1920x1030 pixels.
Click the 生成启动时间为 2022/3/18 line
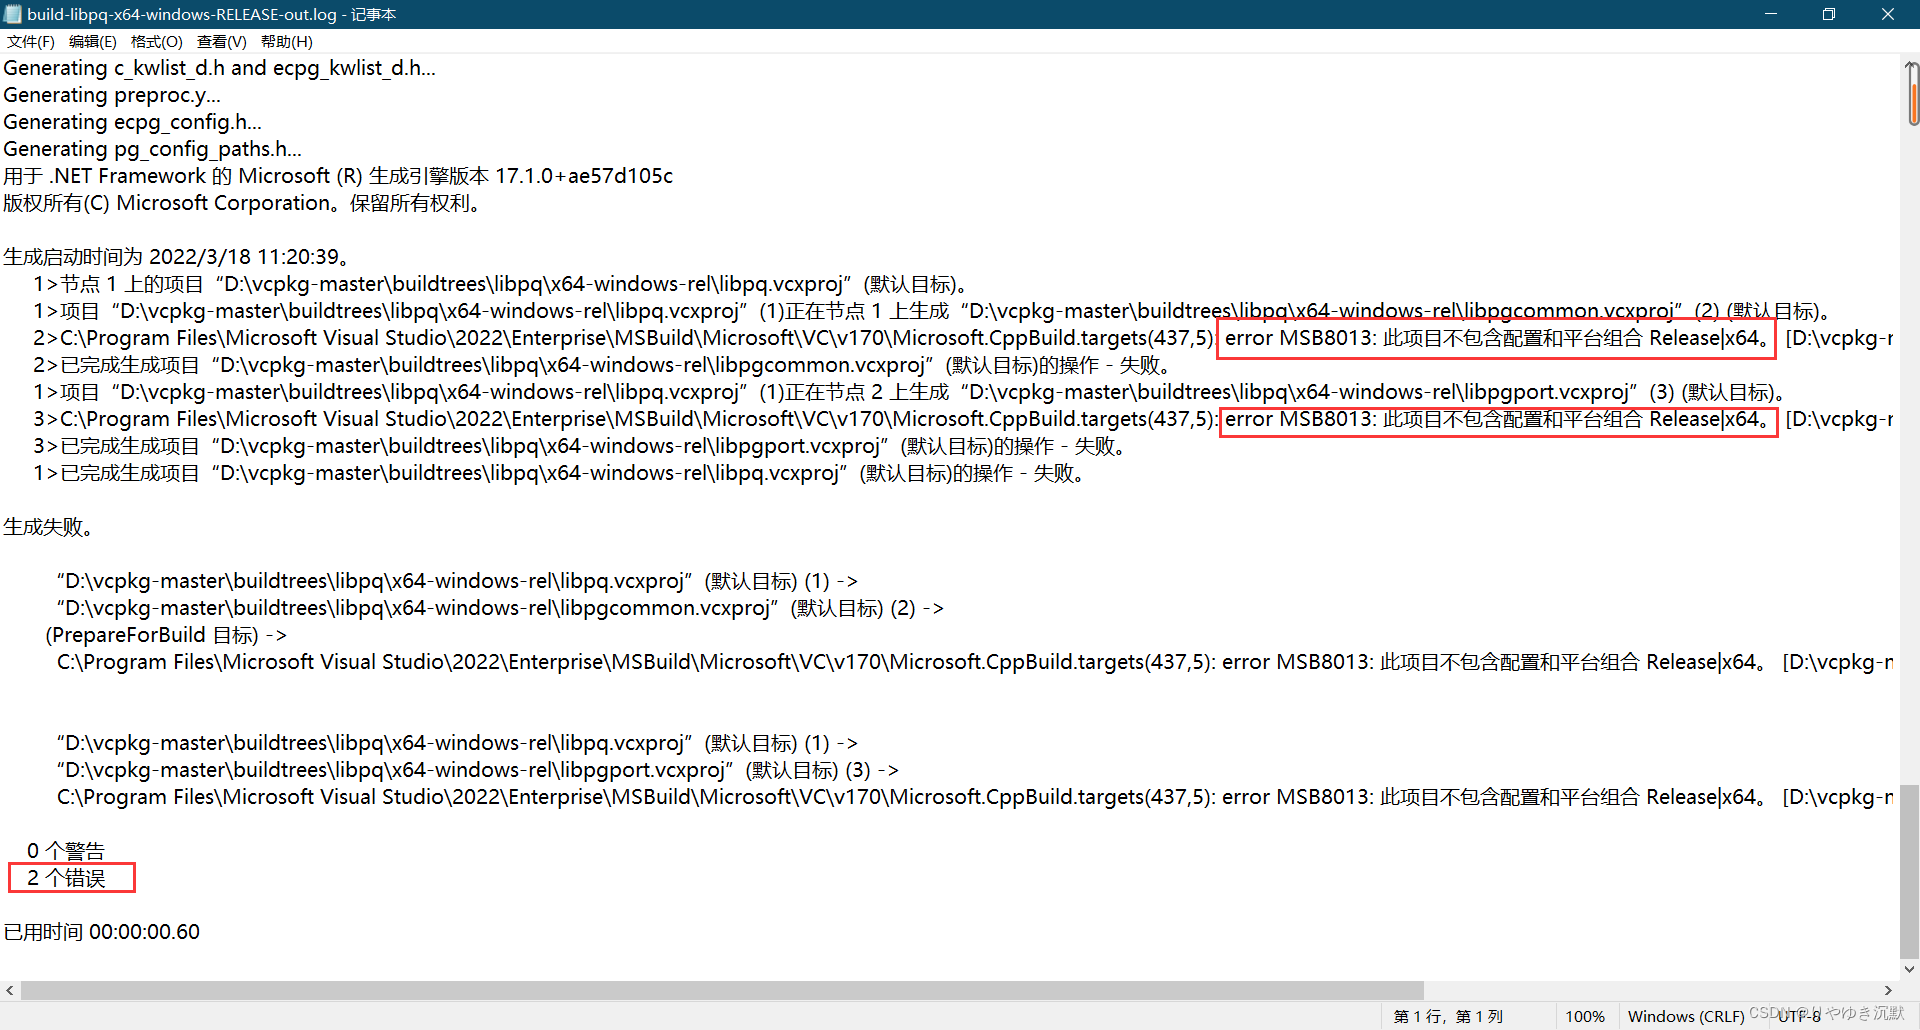[176, 257]
